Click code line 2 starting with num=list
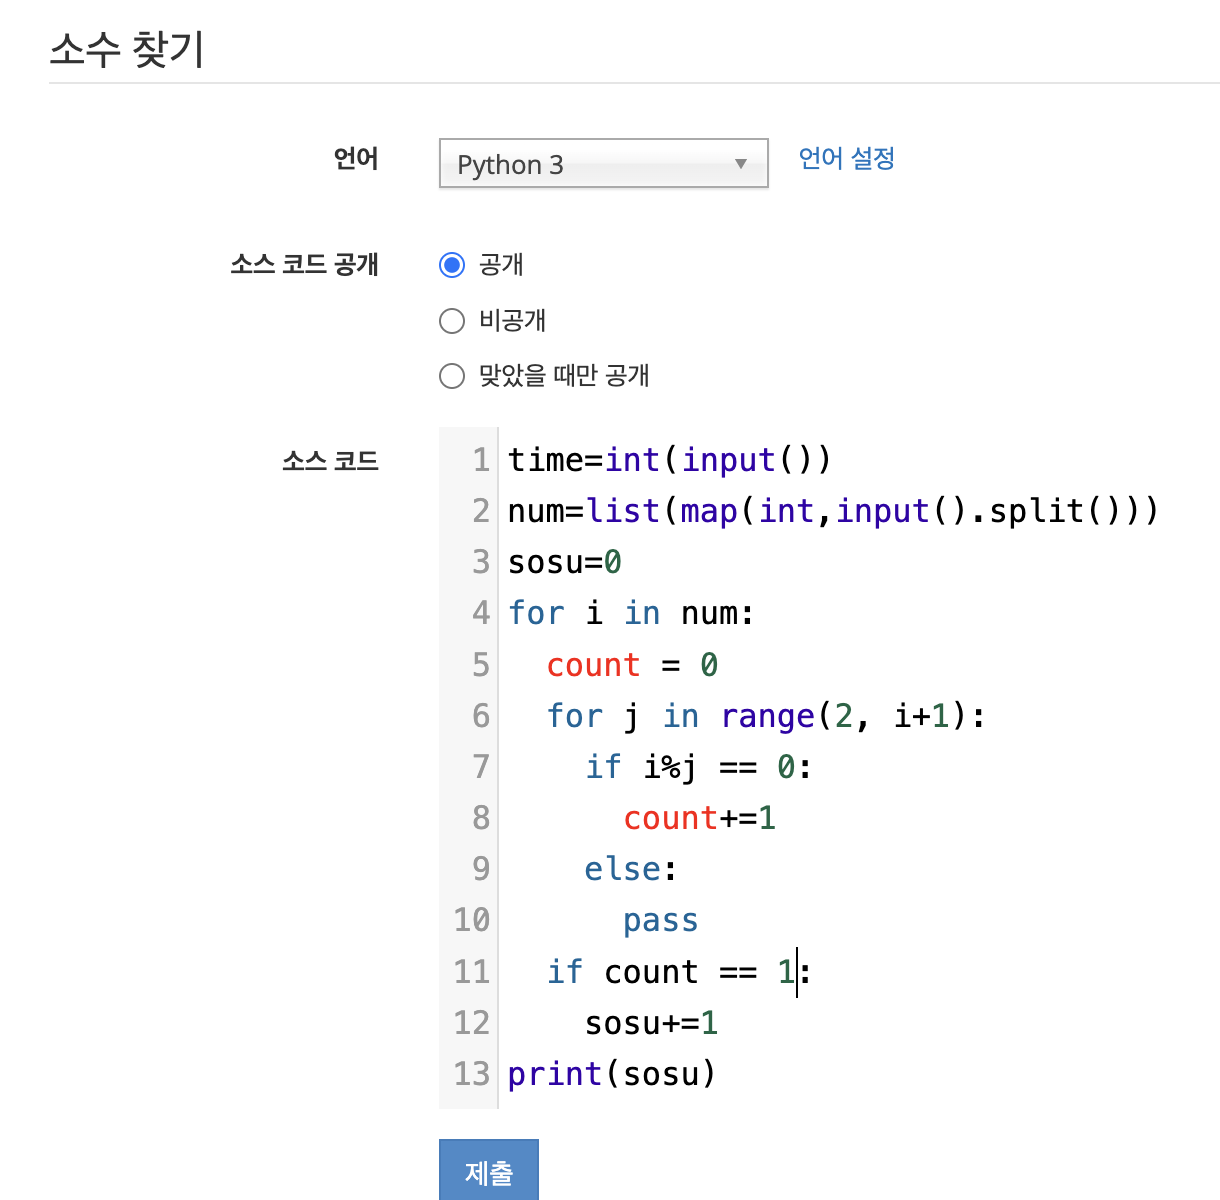This screenshot has width=1220, height=1200. click(x=833, y=511)
